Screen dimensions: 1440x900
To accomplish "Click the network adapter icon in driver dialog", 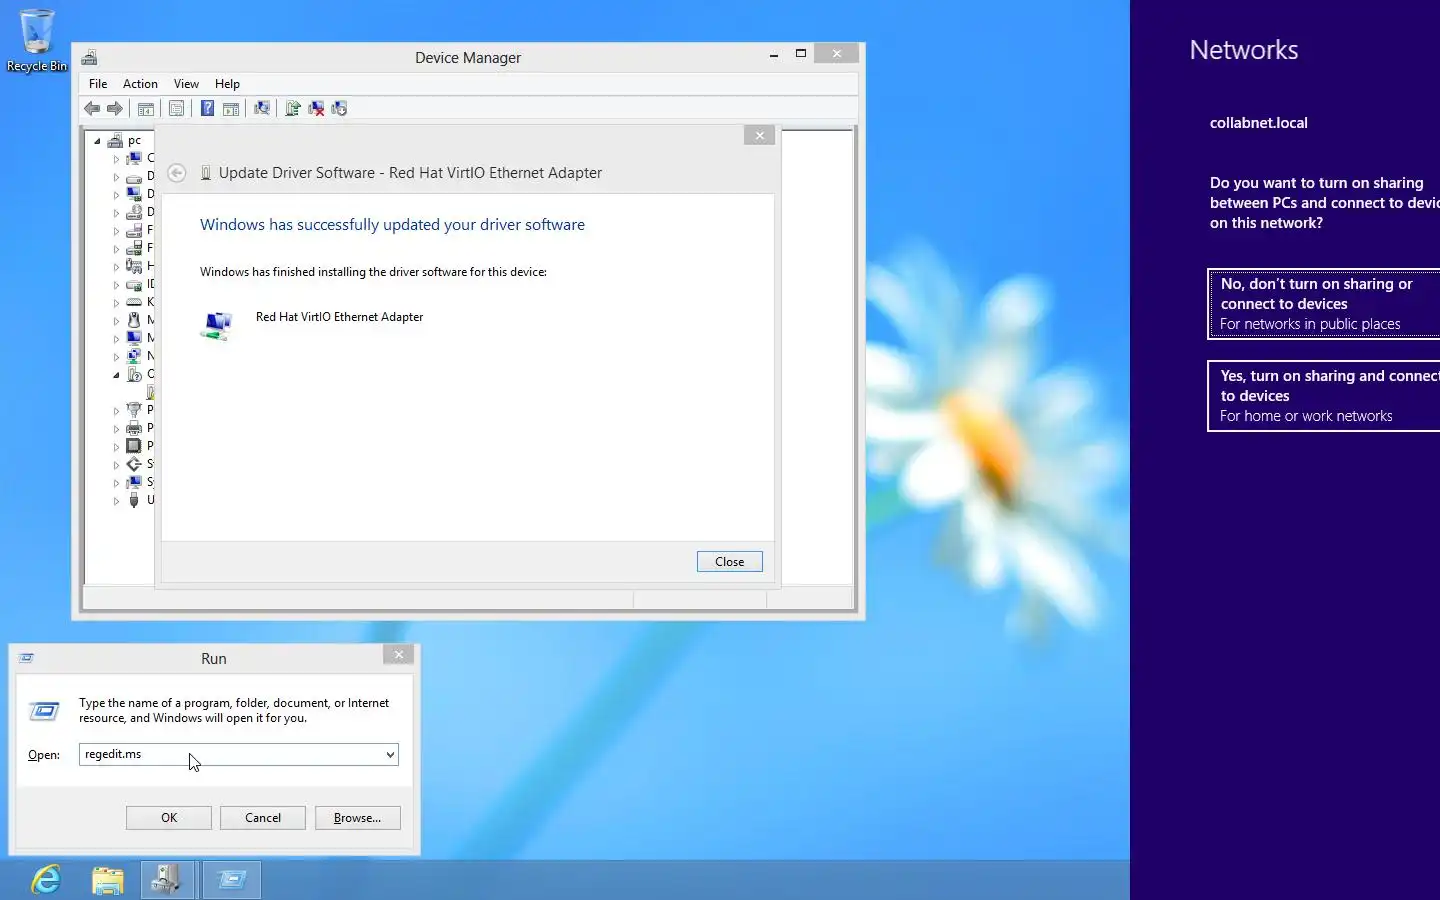I will point(217,325).
